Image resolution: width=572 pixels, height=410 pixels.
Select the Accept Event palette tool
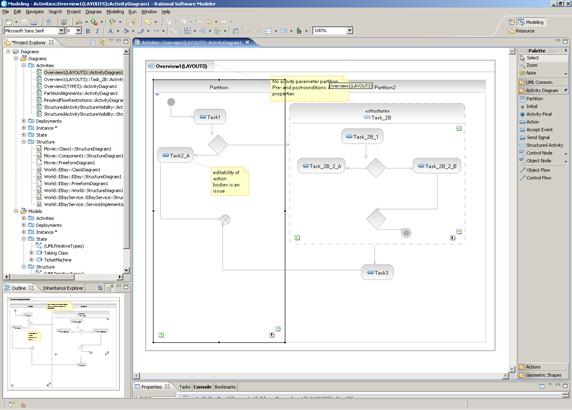(x=542, y=129)
